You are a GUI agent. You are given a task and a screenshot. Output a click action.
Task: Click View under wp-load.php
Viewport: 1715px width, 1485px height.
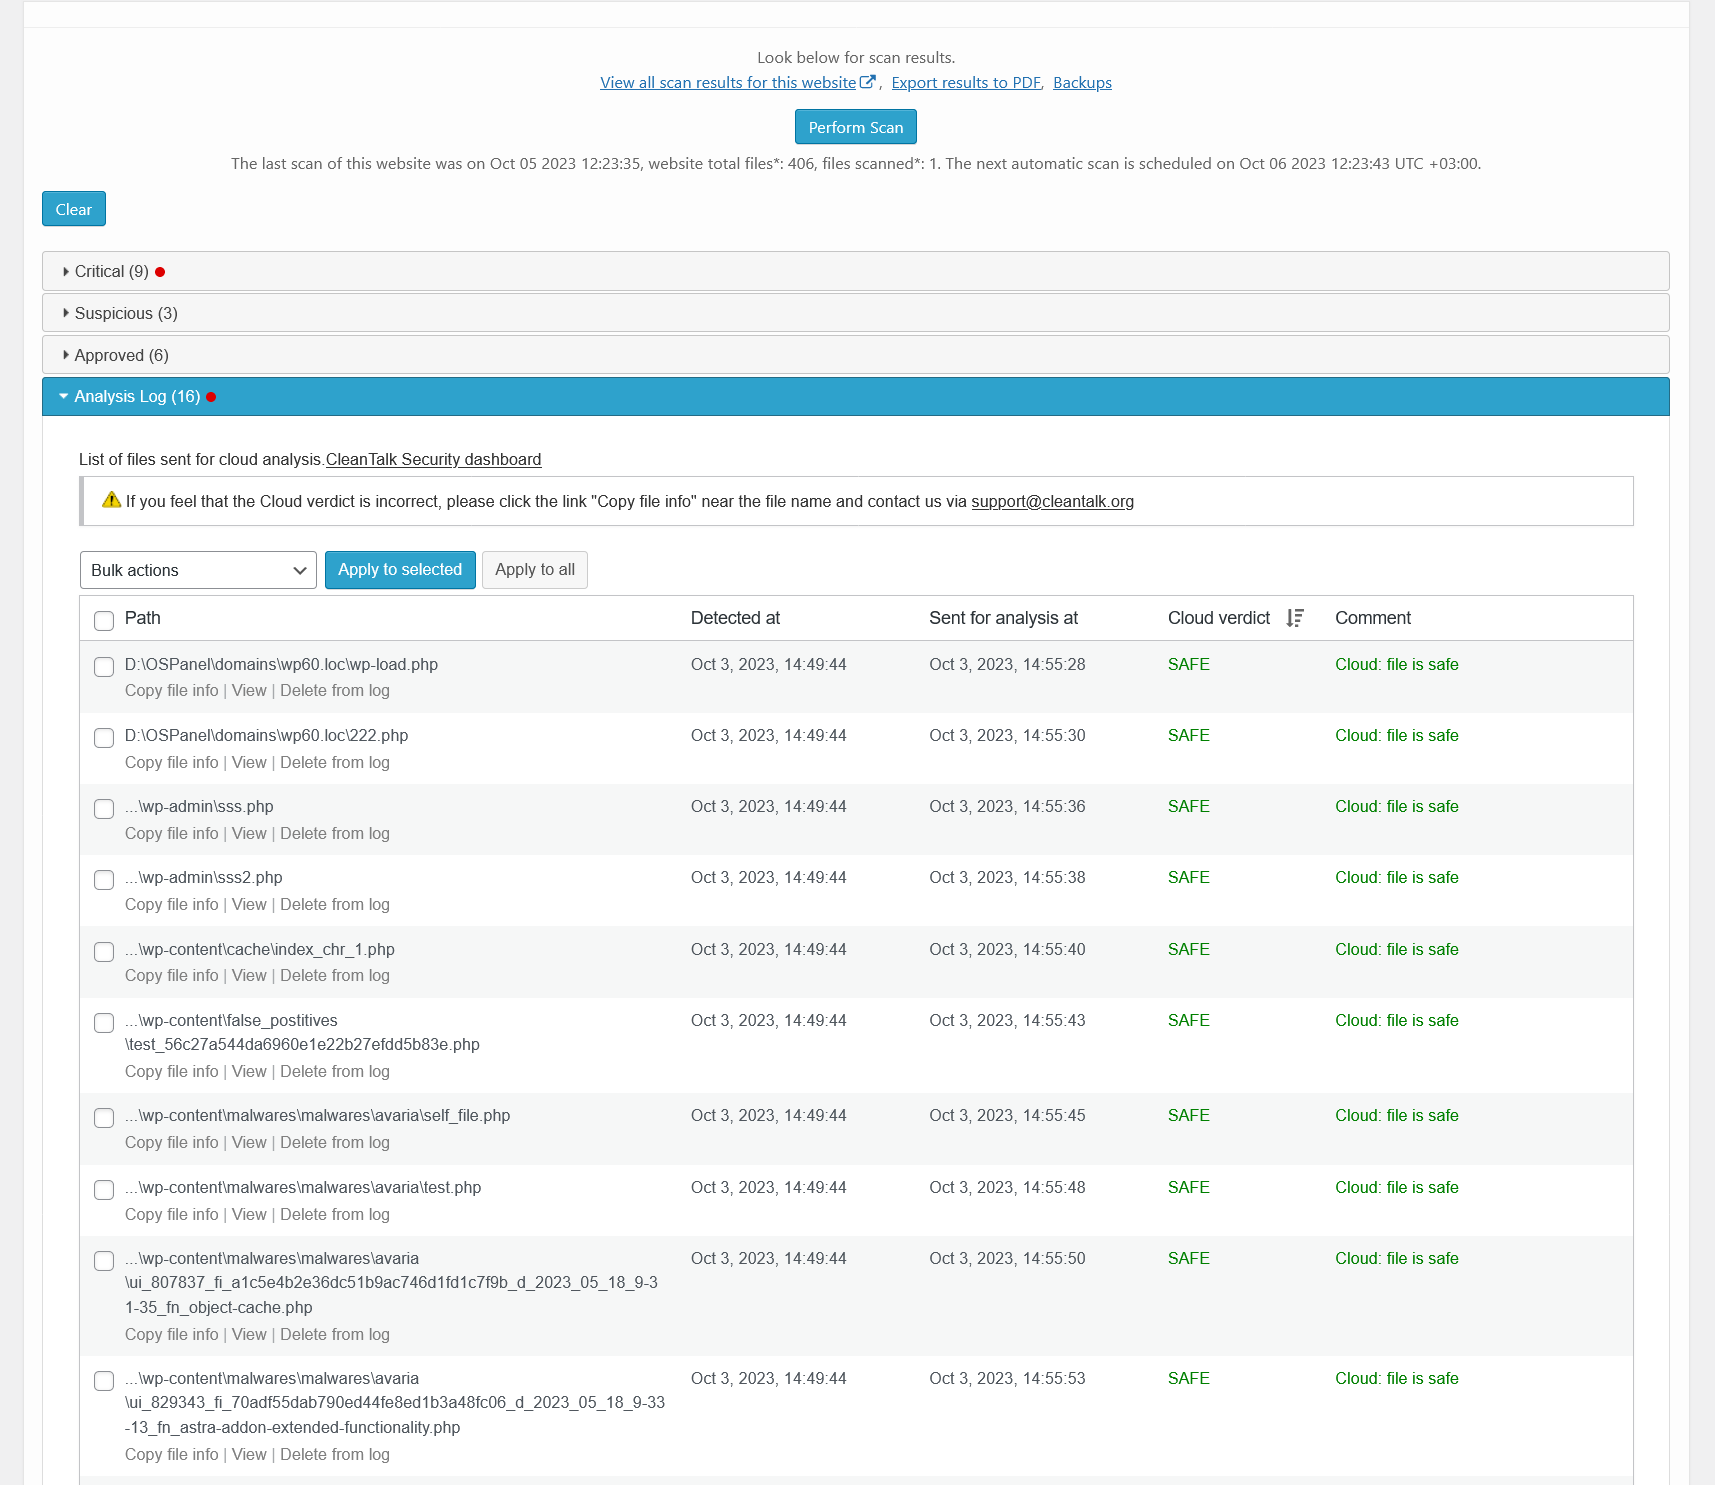(249, 690)
